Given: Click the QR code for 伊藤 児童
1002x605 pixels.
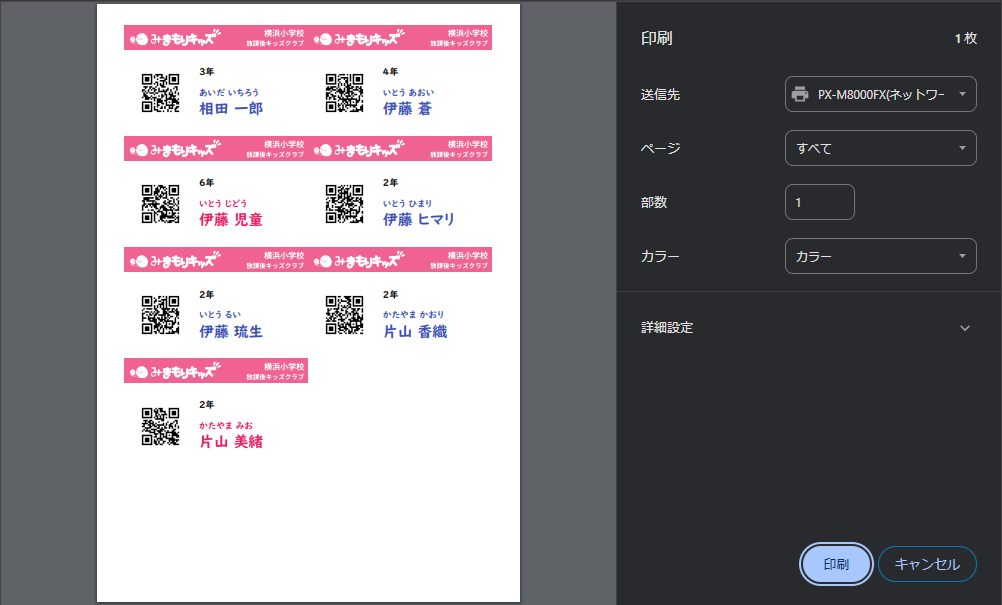Looking at the screenshot, I should tap(160, 204).
